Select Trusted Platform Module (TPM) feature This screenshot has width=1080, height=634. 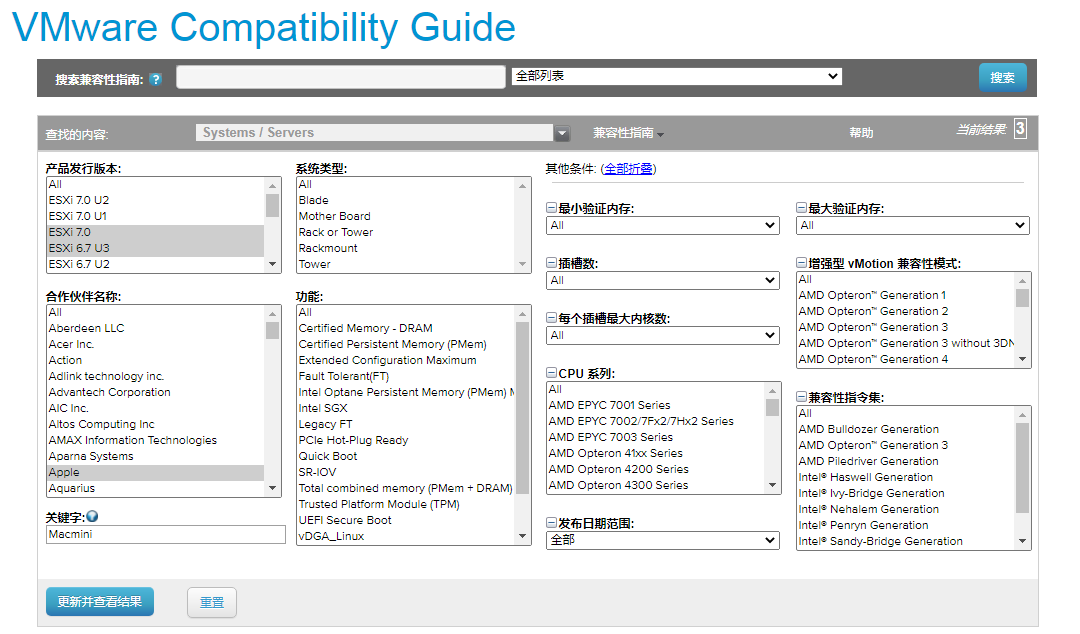406,504
